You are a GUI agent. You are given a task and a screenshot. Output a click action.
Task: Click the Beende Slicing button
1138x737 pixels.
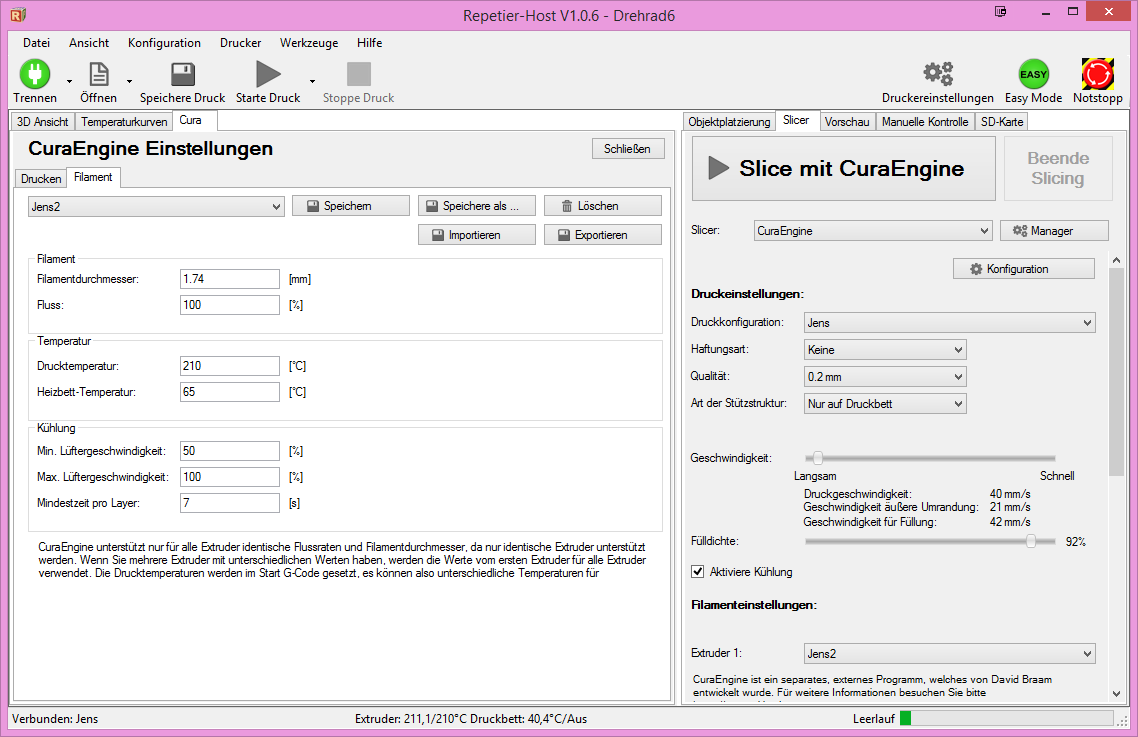[1058, 168]
